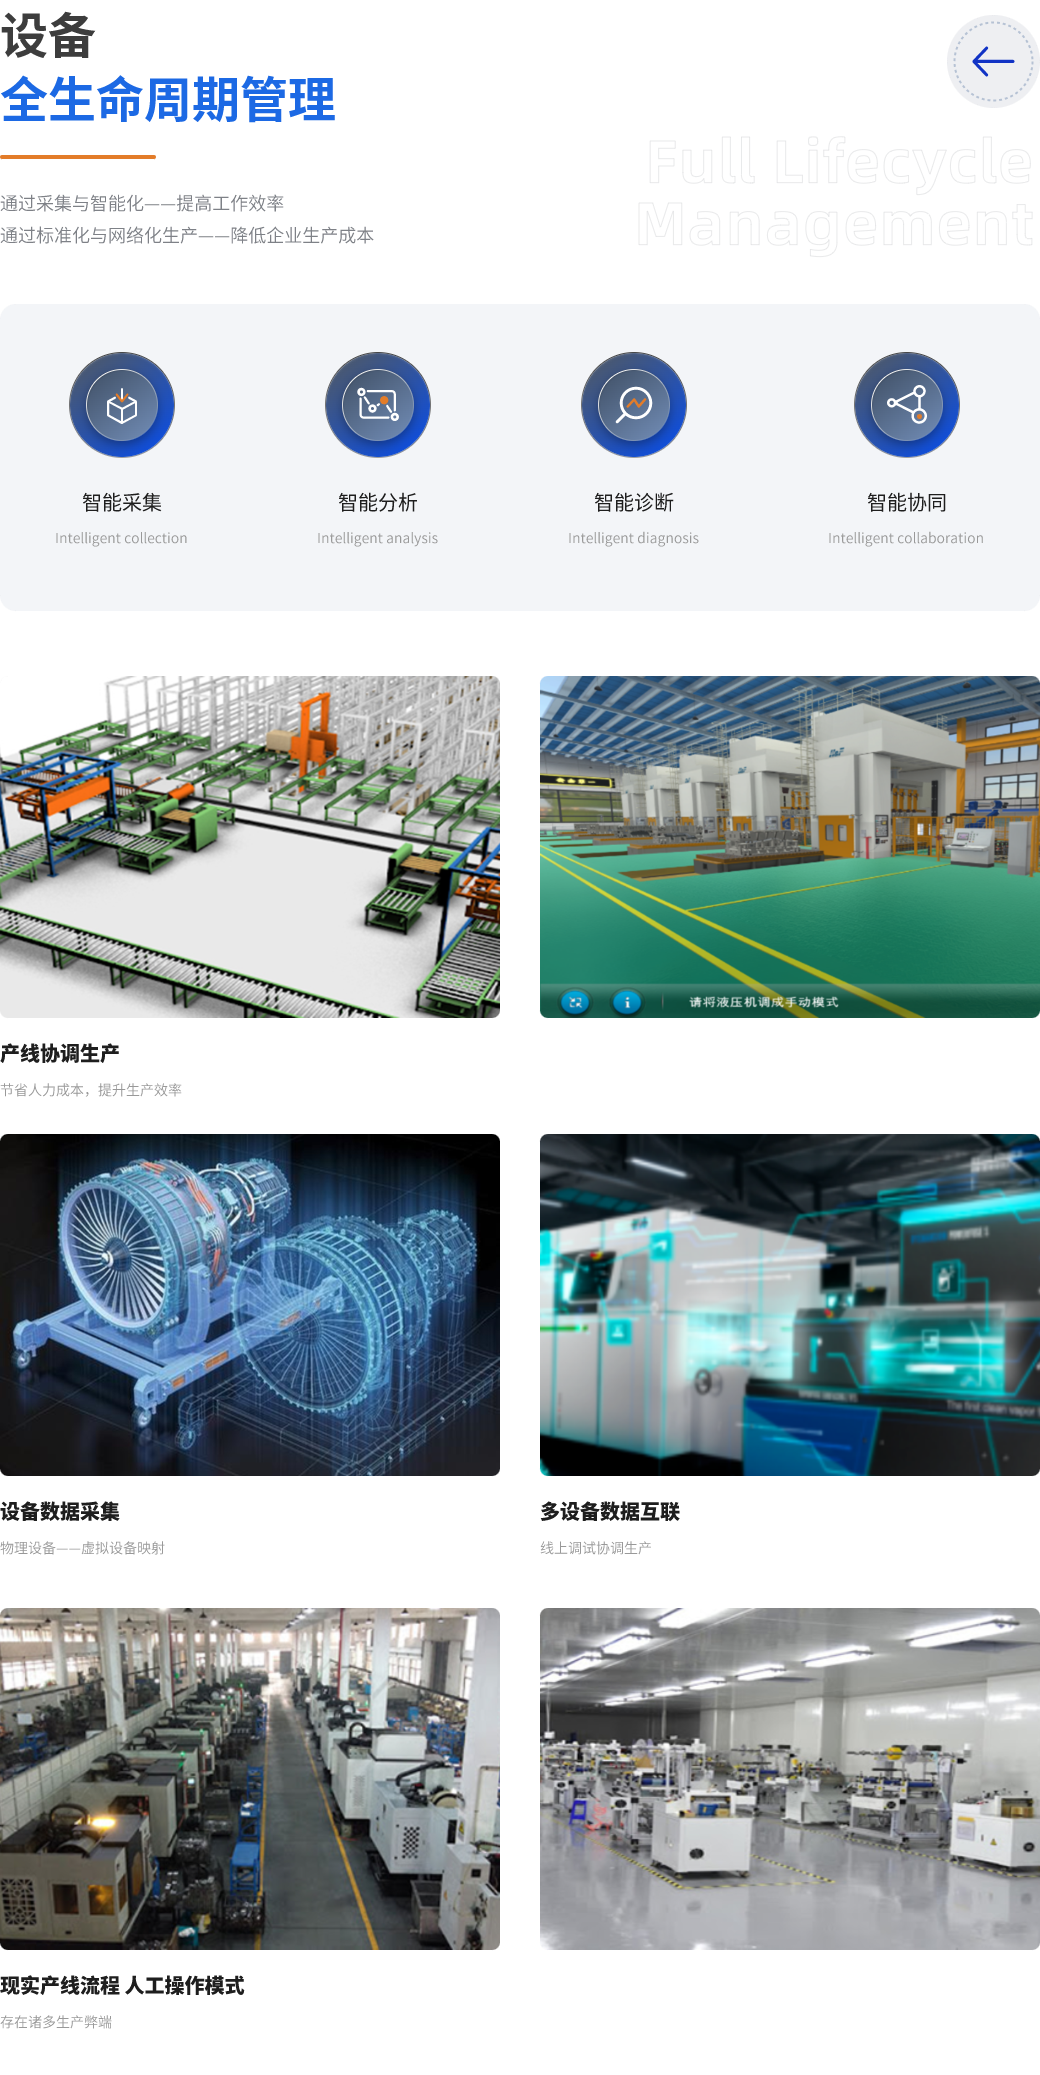
Task: Open the jet engine digital twin image
Action: pyautogui.click(x=250, y=1305)
